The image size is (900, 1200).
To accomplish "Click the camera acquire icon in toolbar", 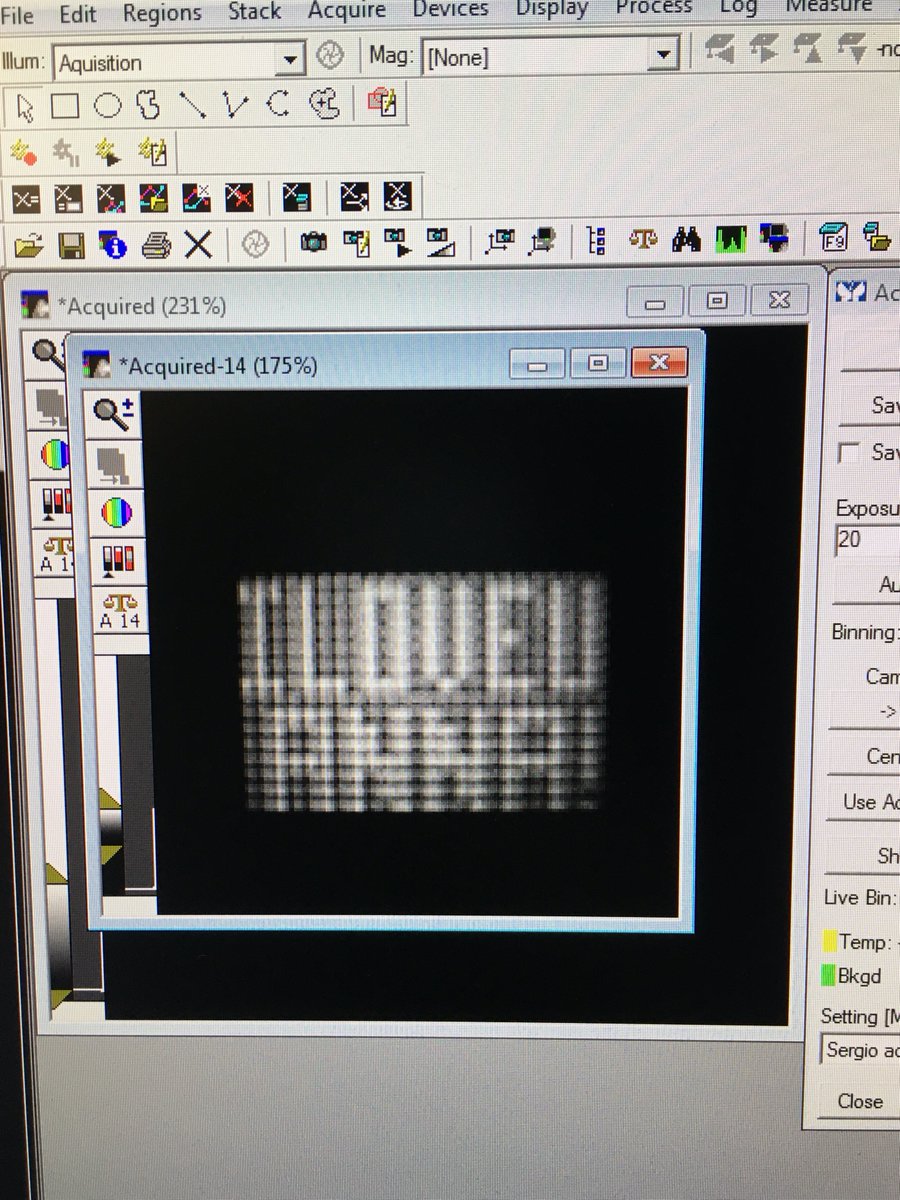I will 314,241.
